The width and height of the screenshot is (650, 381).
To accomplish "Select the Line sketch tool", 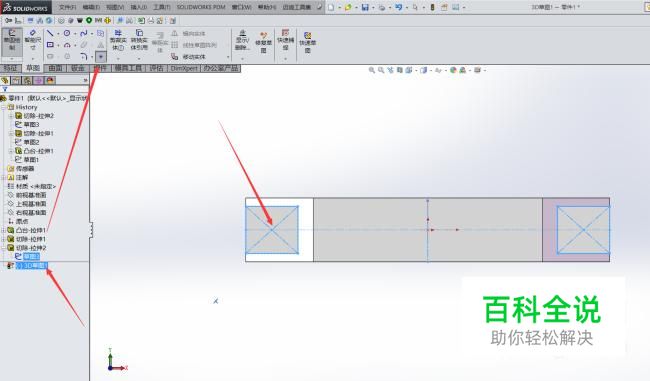I will [50, 33].
